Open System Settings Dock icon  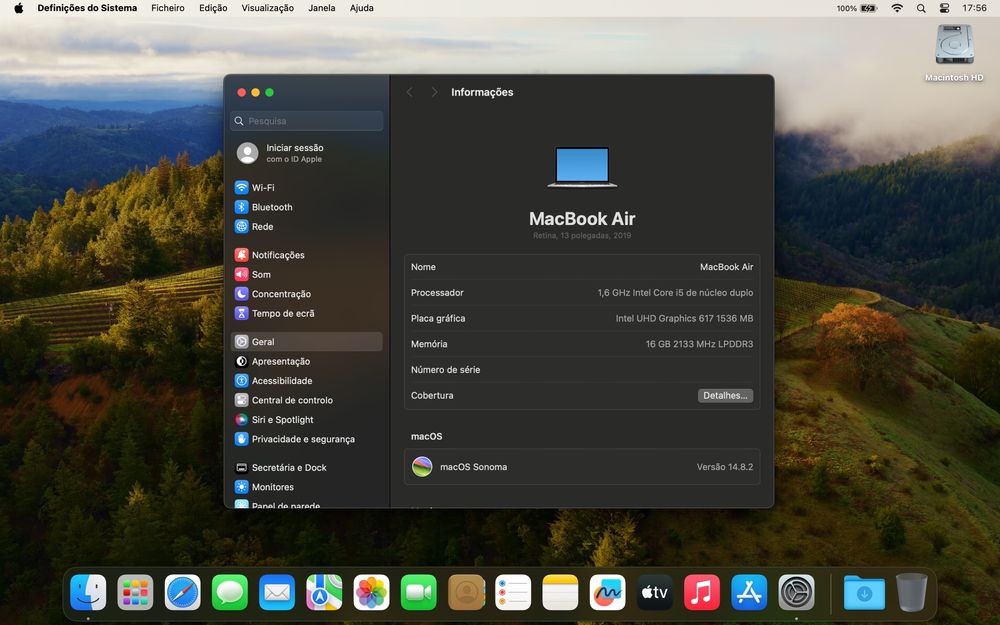click(797, 592)
